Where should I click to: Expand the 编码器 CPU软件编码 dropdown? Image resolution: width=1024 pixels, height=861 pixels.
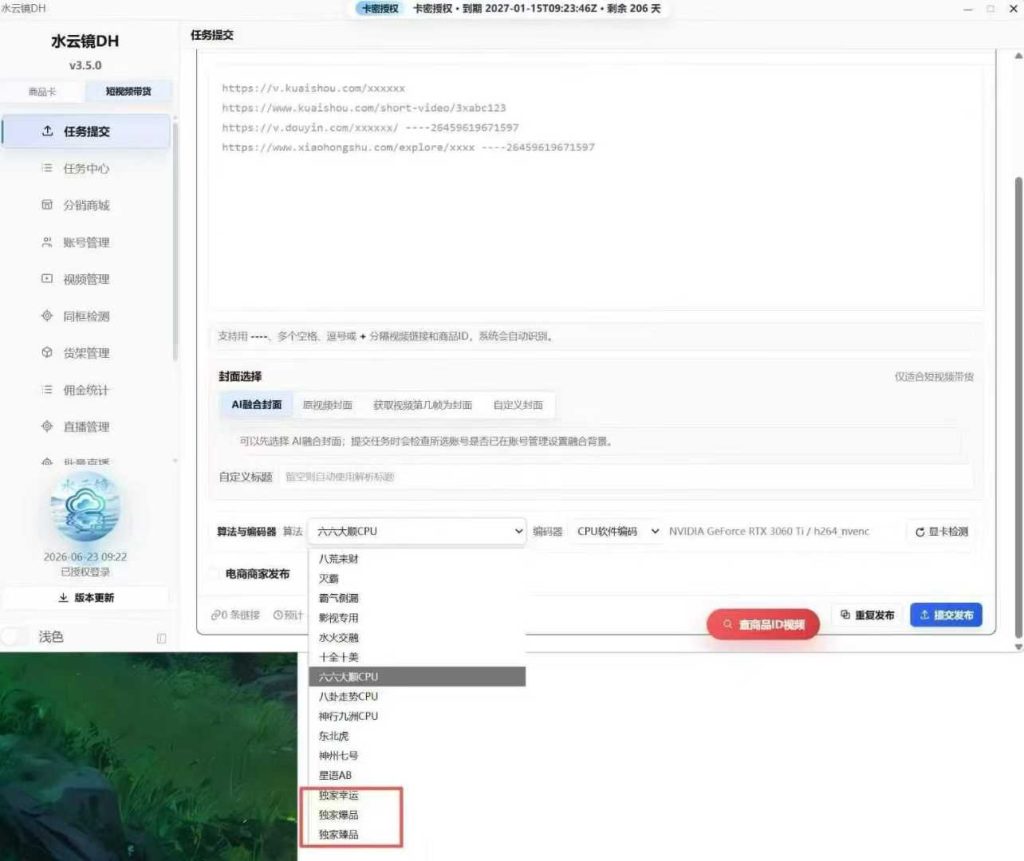click(x=616, y=532)
